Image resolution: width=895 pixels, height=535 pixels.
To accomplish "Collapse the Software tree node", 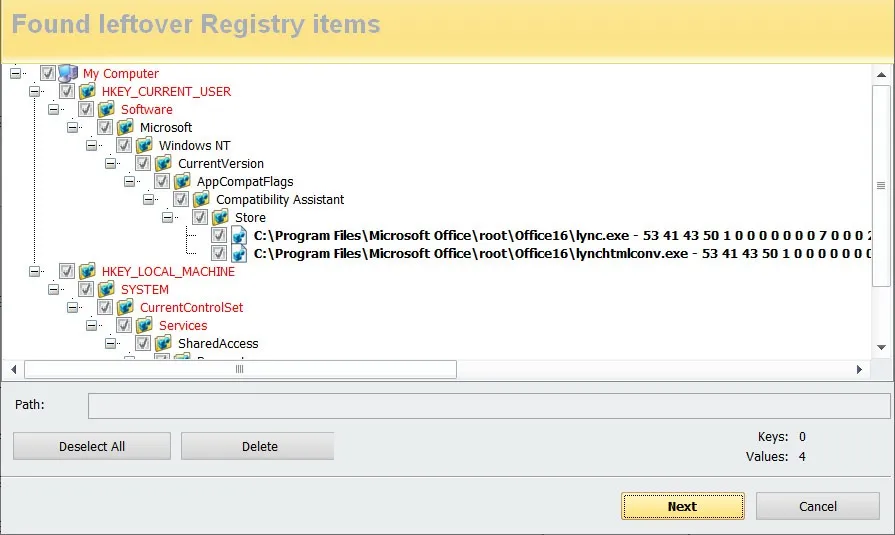I will tap(54, 109).
